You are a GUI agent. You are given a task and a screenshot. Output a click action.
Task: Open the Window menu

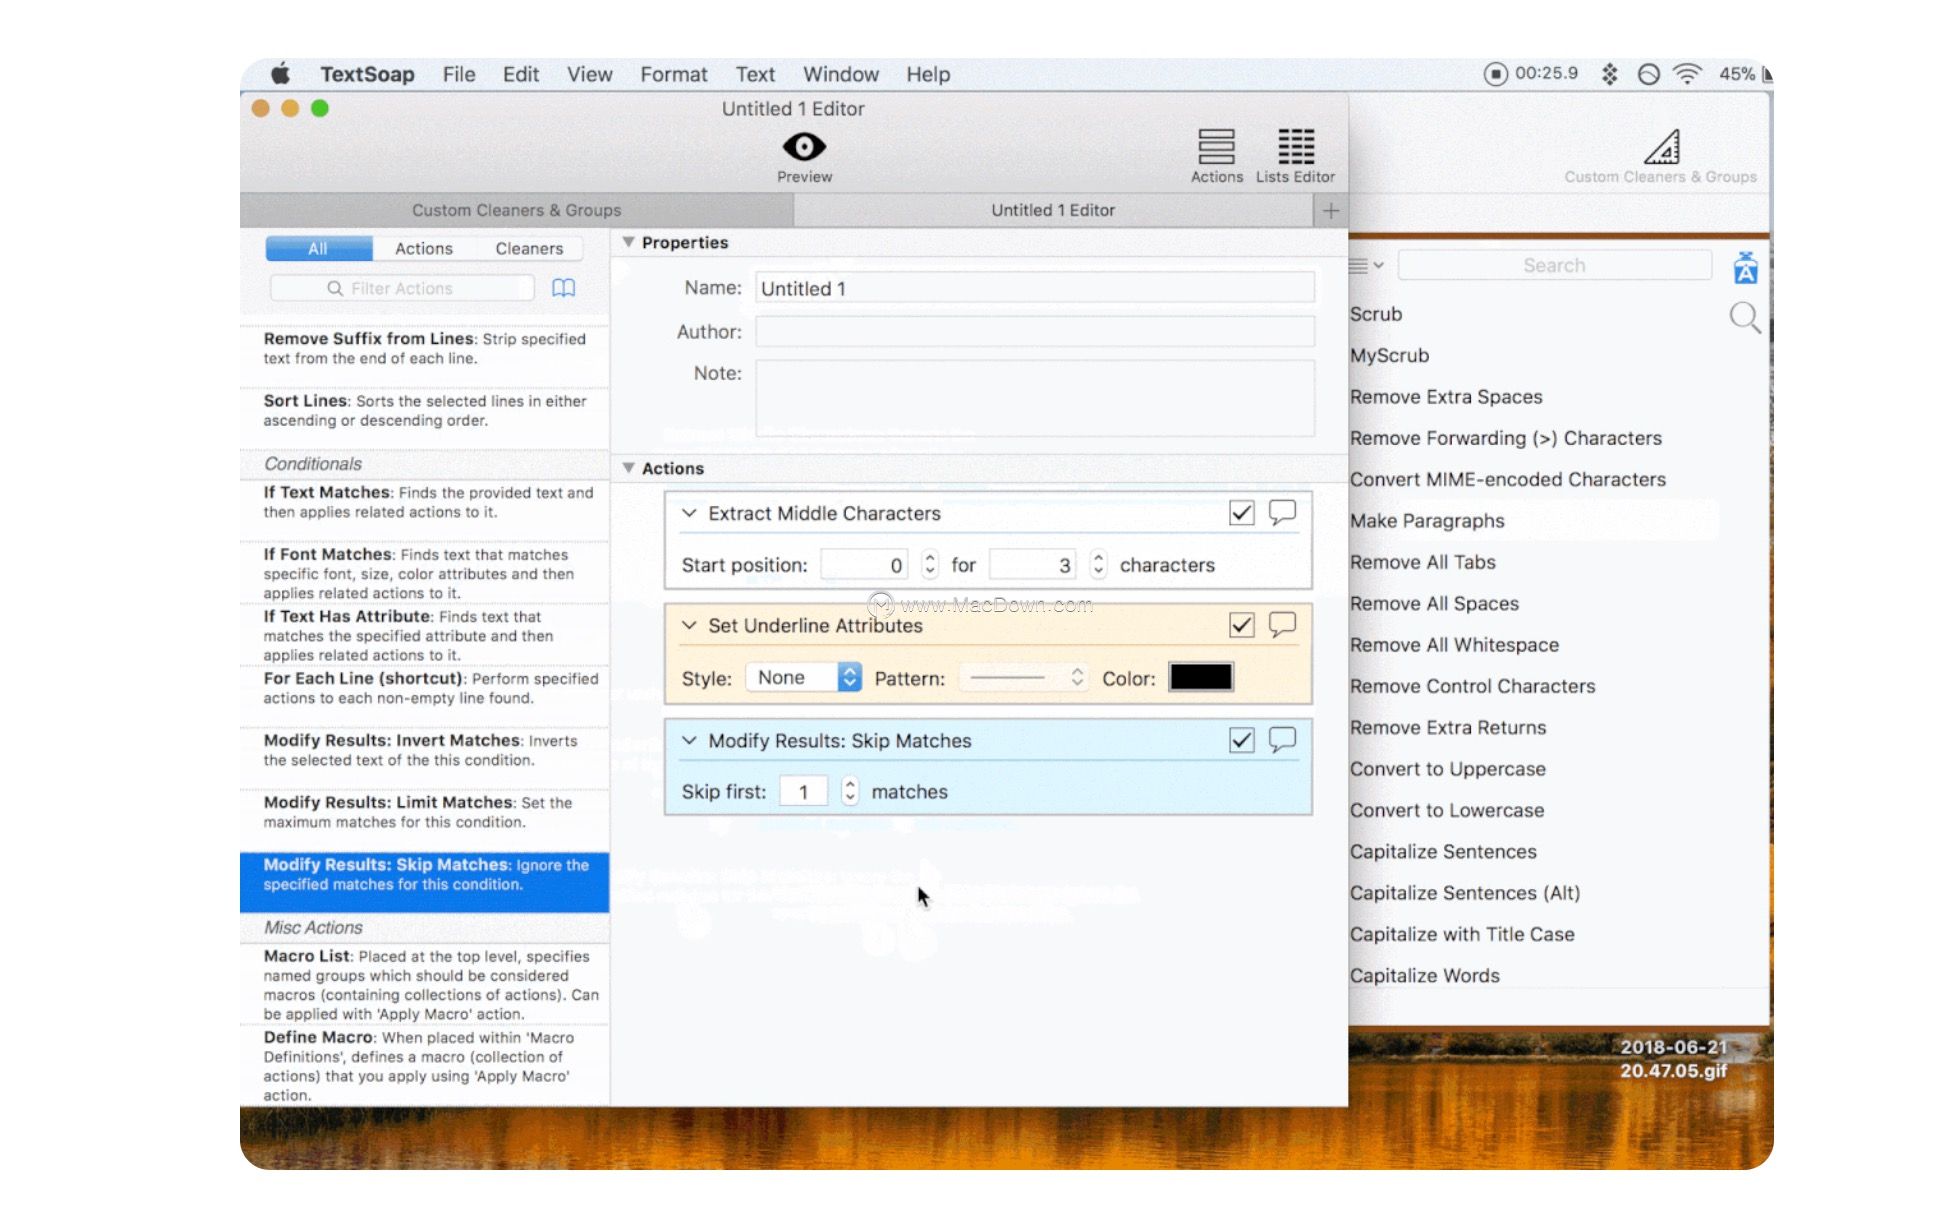coord(841,74)
